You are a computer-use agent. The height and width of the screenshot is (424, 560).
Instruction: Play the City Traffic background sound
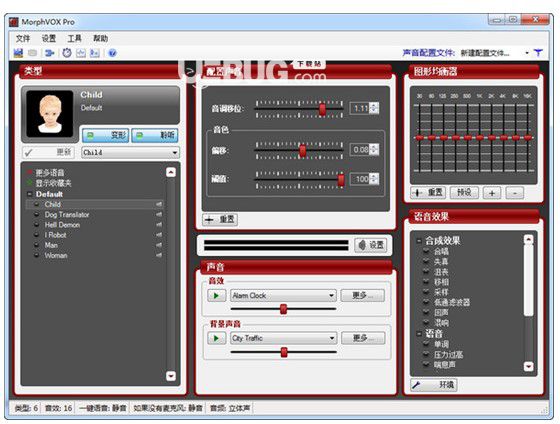click(216, 338)
